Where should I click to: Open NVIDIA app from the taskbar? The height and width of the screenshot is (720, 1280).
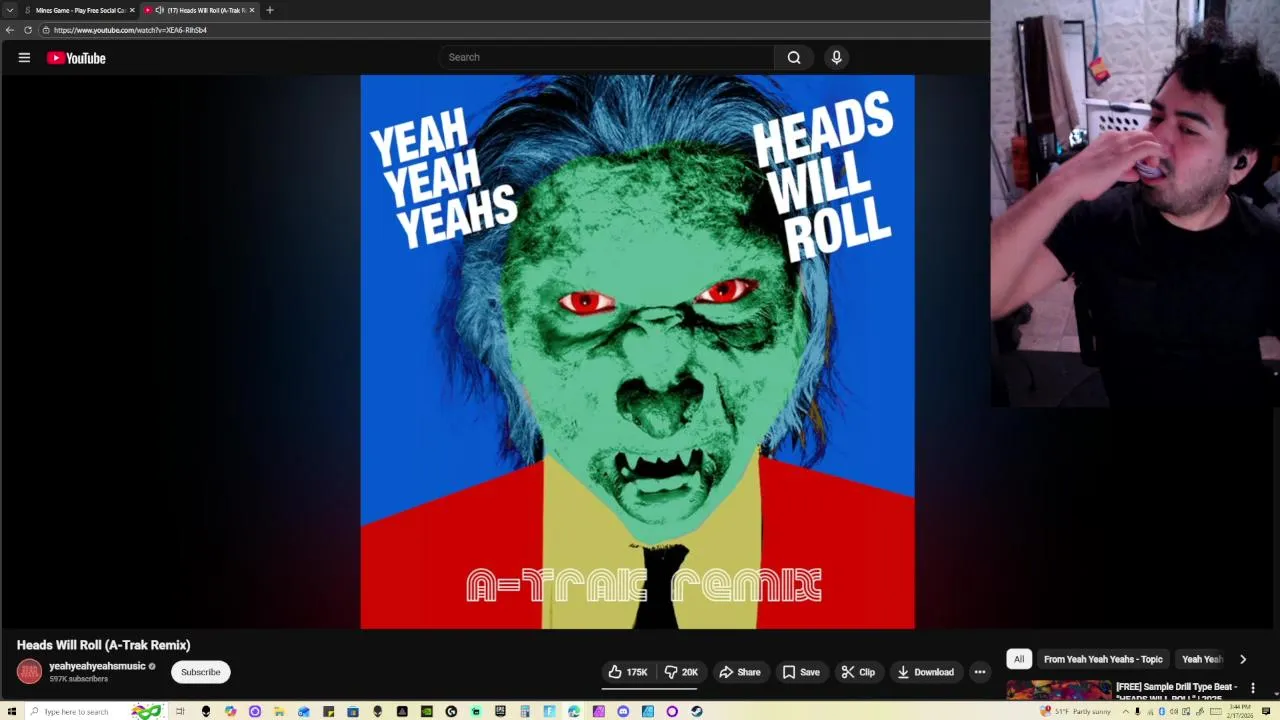point(426,711)
